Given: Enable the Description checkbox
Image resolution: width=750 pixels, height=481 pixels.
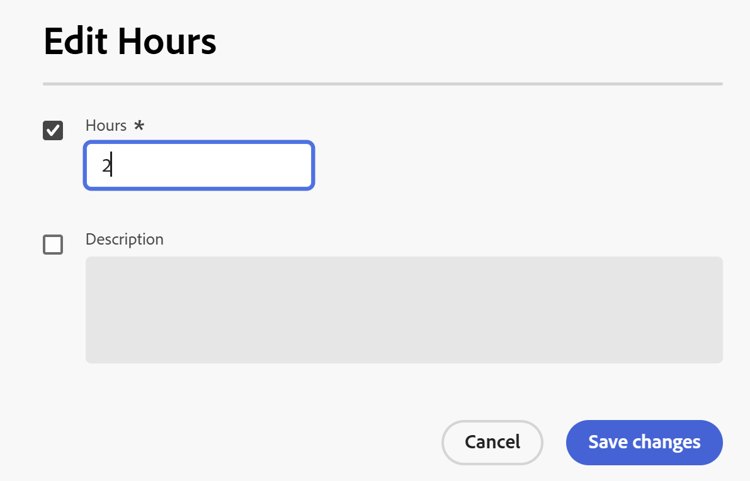Looking at the screenshot, I should 53,244.
